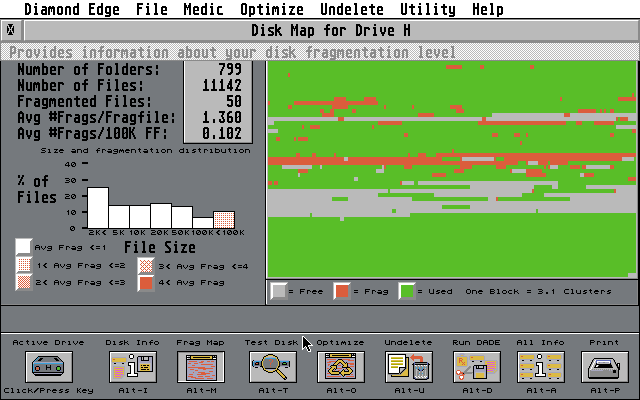Click the Used legend green swatch
Viewport: 640px width, 400px height.
407,291
